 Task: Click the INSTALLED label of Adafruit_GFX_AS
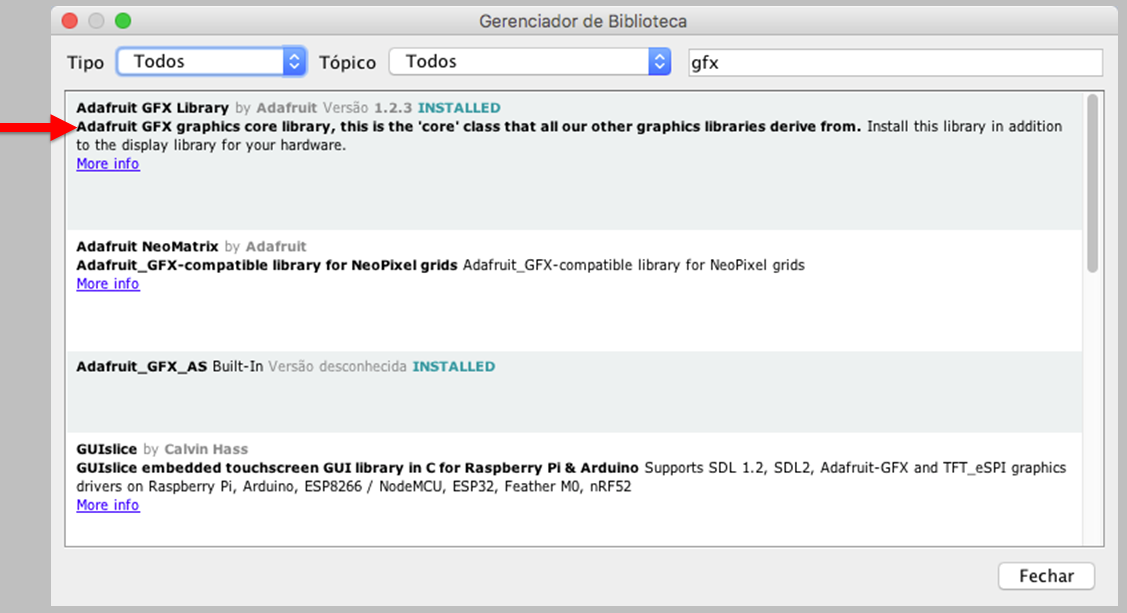[x=454, y=367]
